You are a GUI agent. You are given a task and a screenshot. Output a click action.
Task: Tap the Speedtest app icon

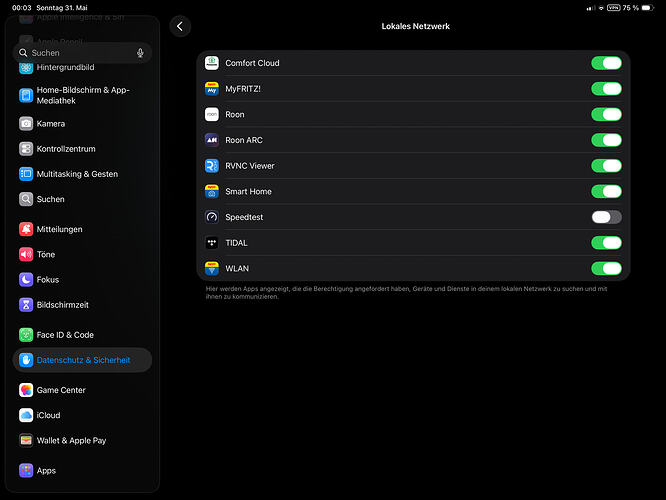point(212,217)
